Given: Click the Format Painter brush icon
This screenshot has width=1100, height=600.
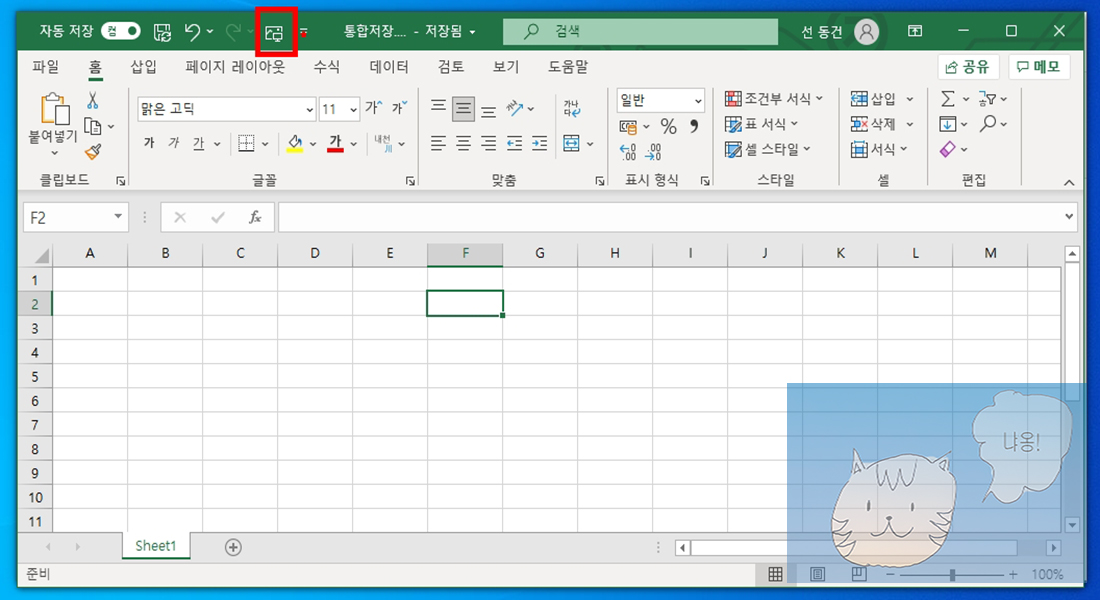Looking at the screenshot, I should (x=93, y=151).
